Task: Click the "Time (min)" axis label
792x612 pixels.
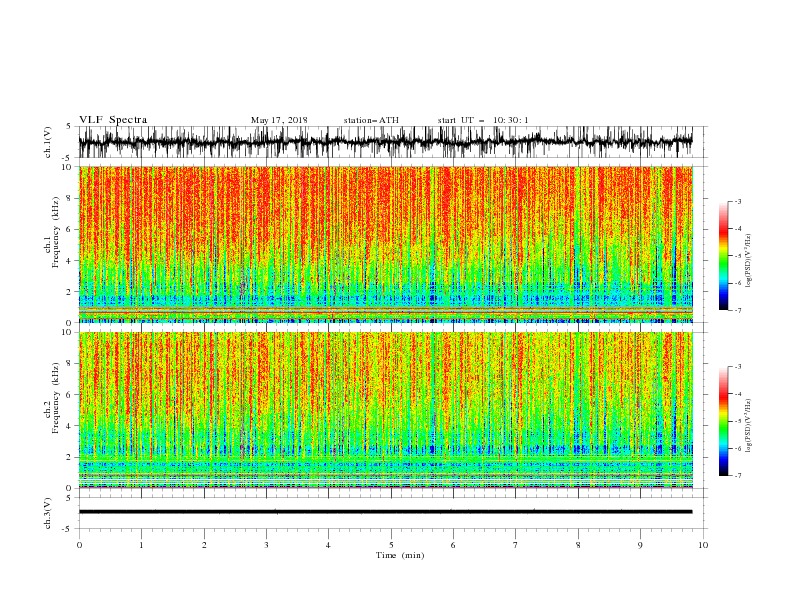Action: tap(400, 555)
